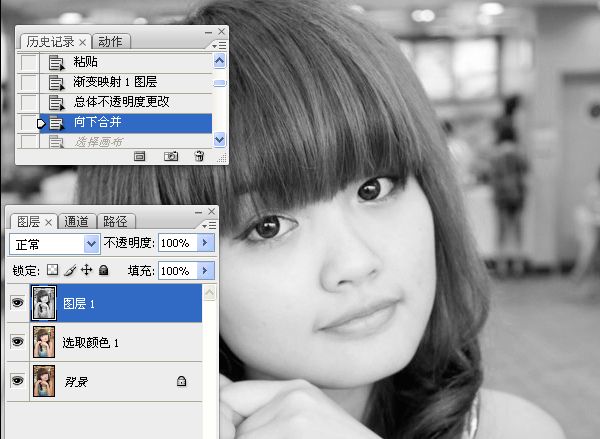Screen dimensions: 600x439
Task: Minimize the History panel
Action: point(209,33)
